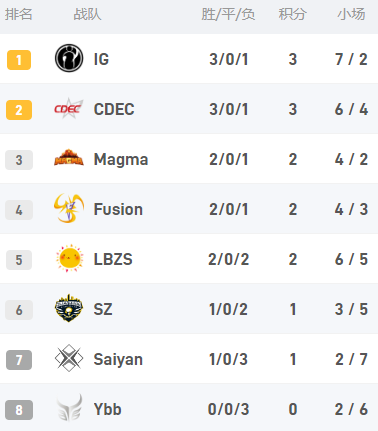Click the gold rank 1 badge
The image size is (378, 431).
(19, 60)
